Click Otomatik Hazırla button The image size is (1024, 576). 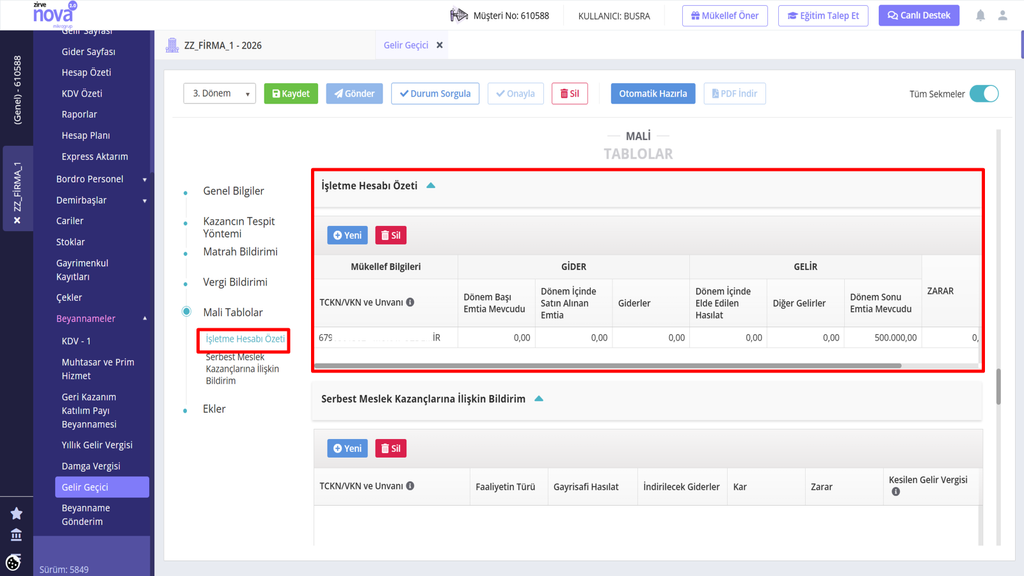653,93
